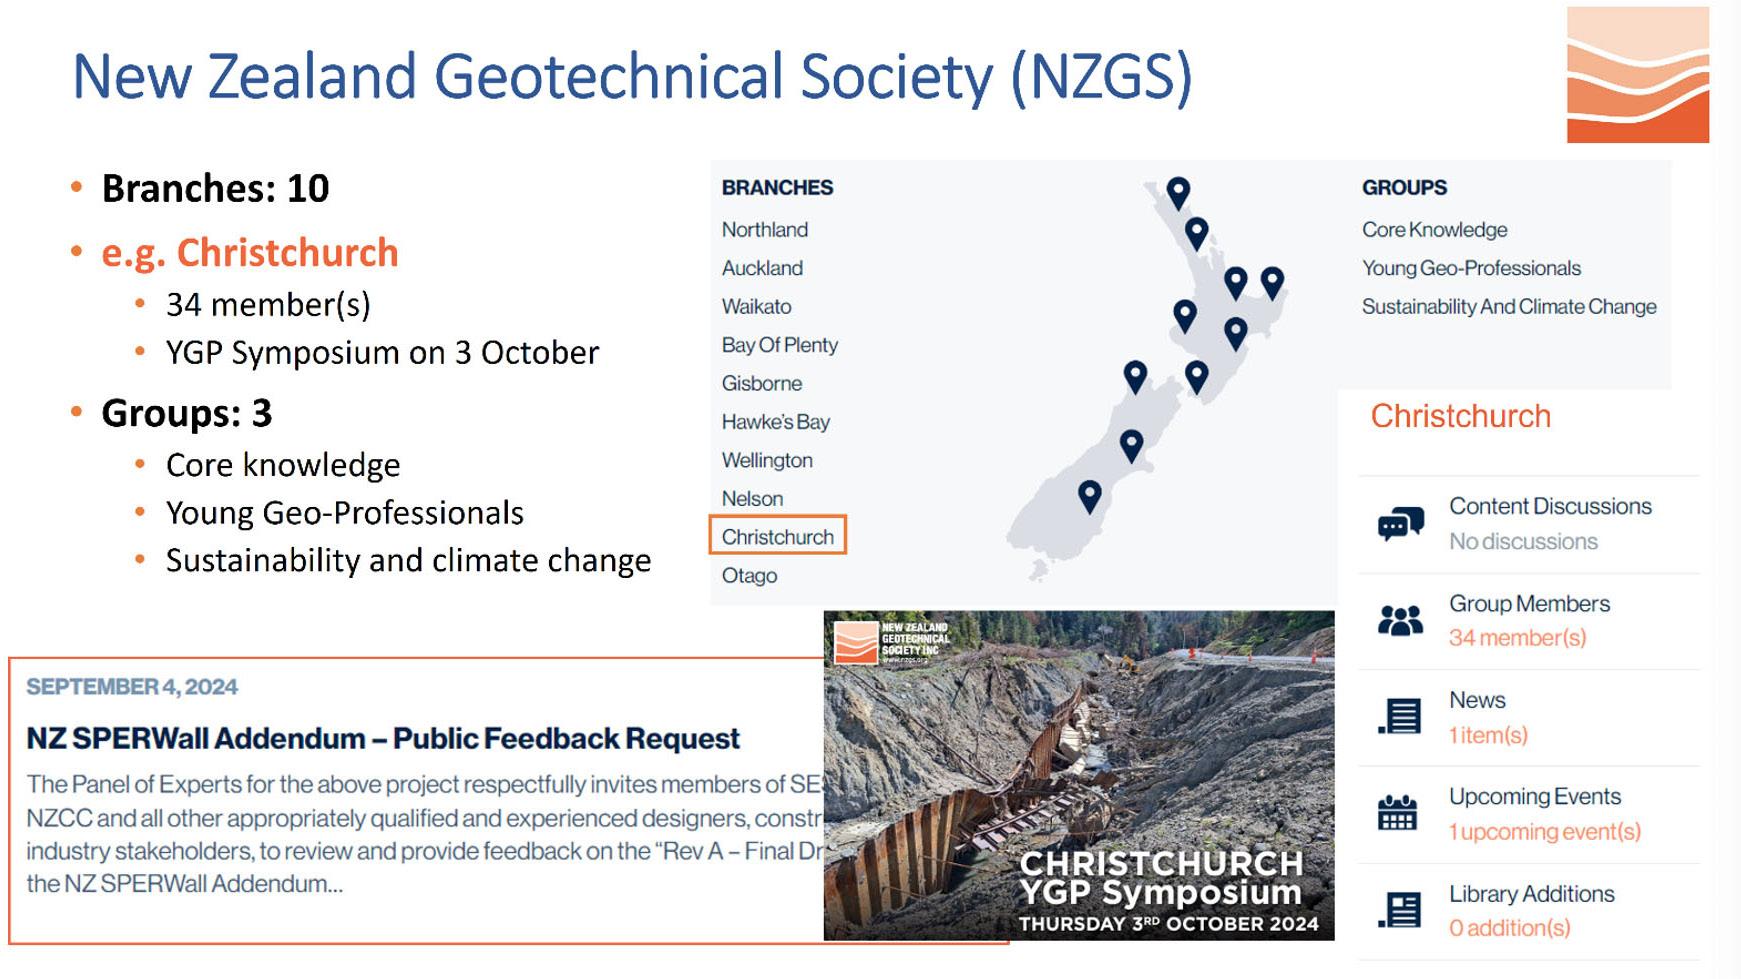The width and height of the screenshot is (1741, 979).
Task: Click the Group Members people icon
Action: 1400,621
